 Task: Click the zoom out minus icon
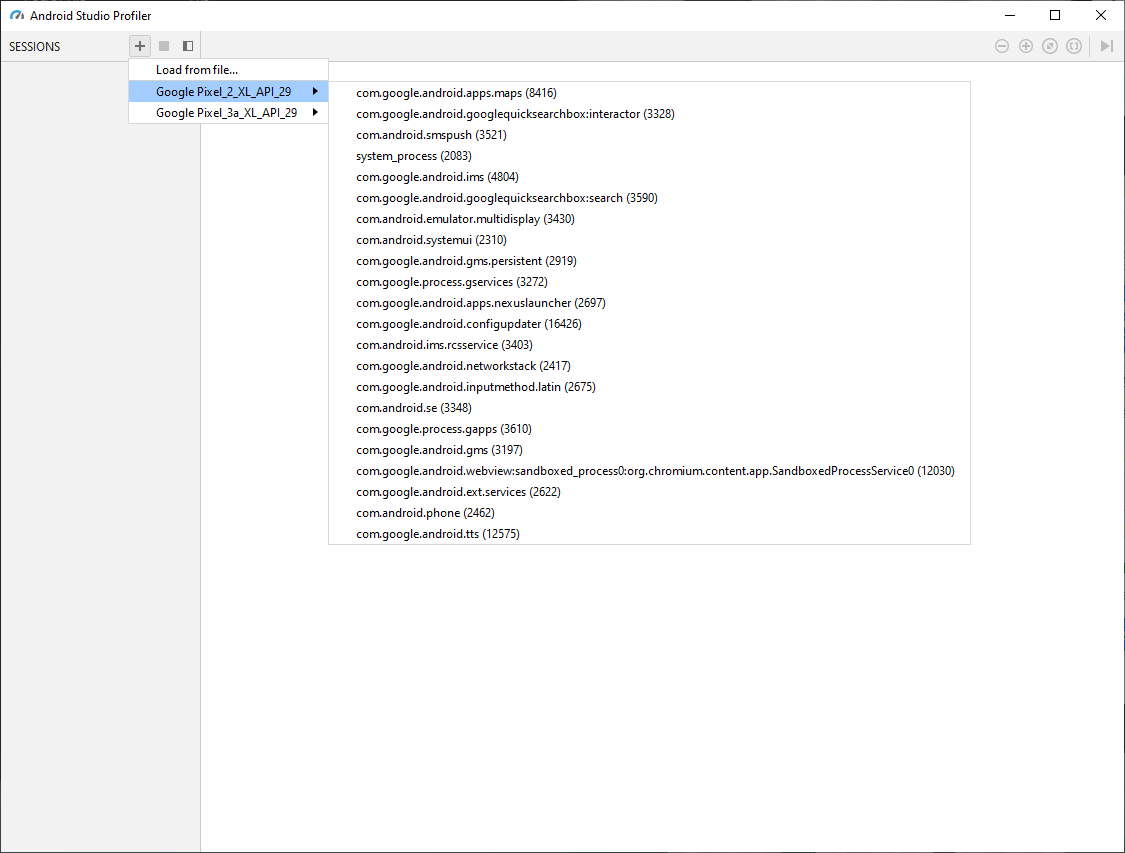pos(1002,46)
